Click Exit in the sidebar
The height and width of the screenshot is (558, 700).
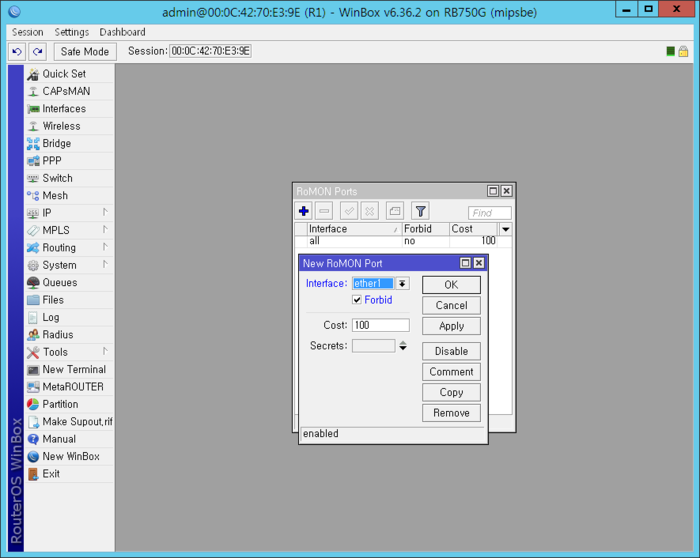(x=69, y=474)
